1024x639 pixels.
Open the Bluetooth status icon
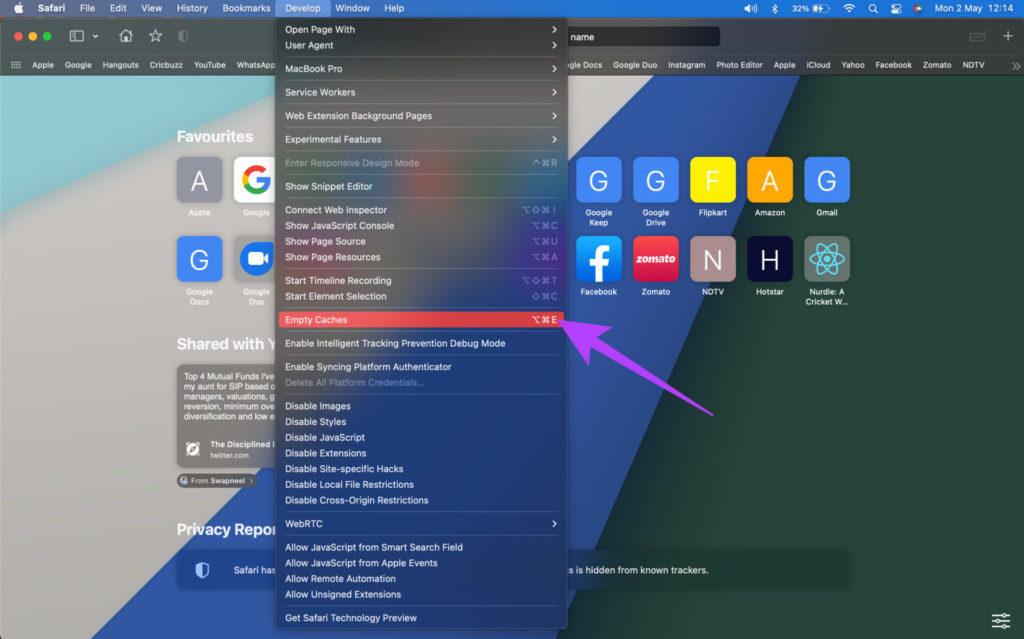775,8
